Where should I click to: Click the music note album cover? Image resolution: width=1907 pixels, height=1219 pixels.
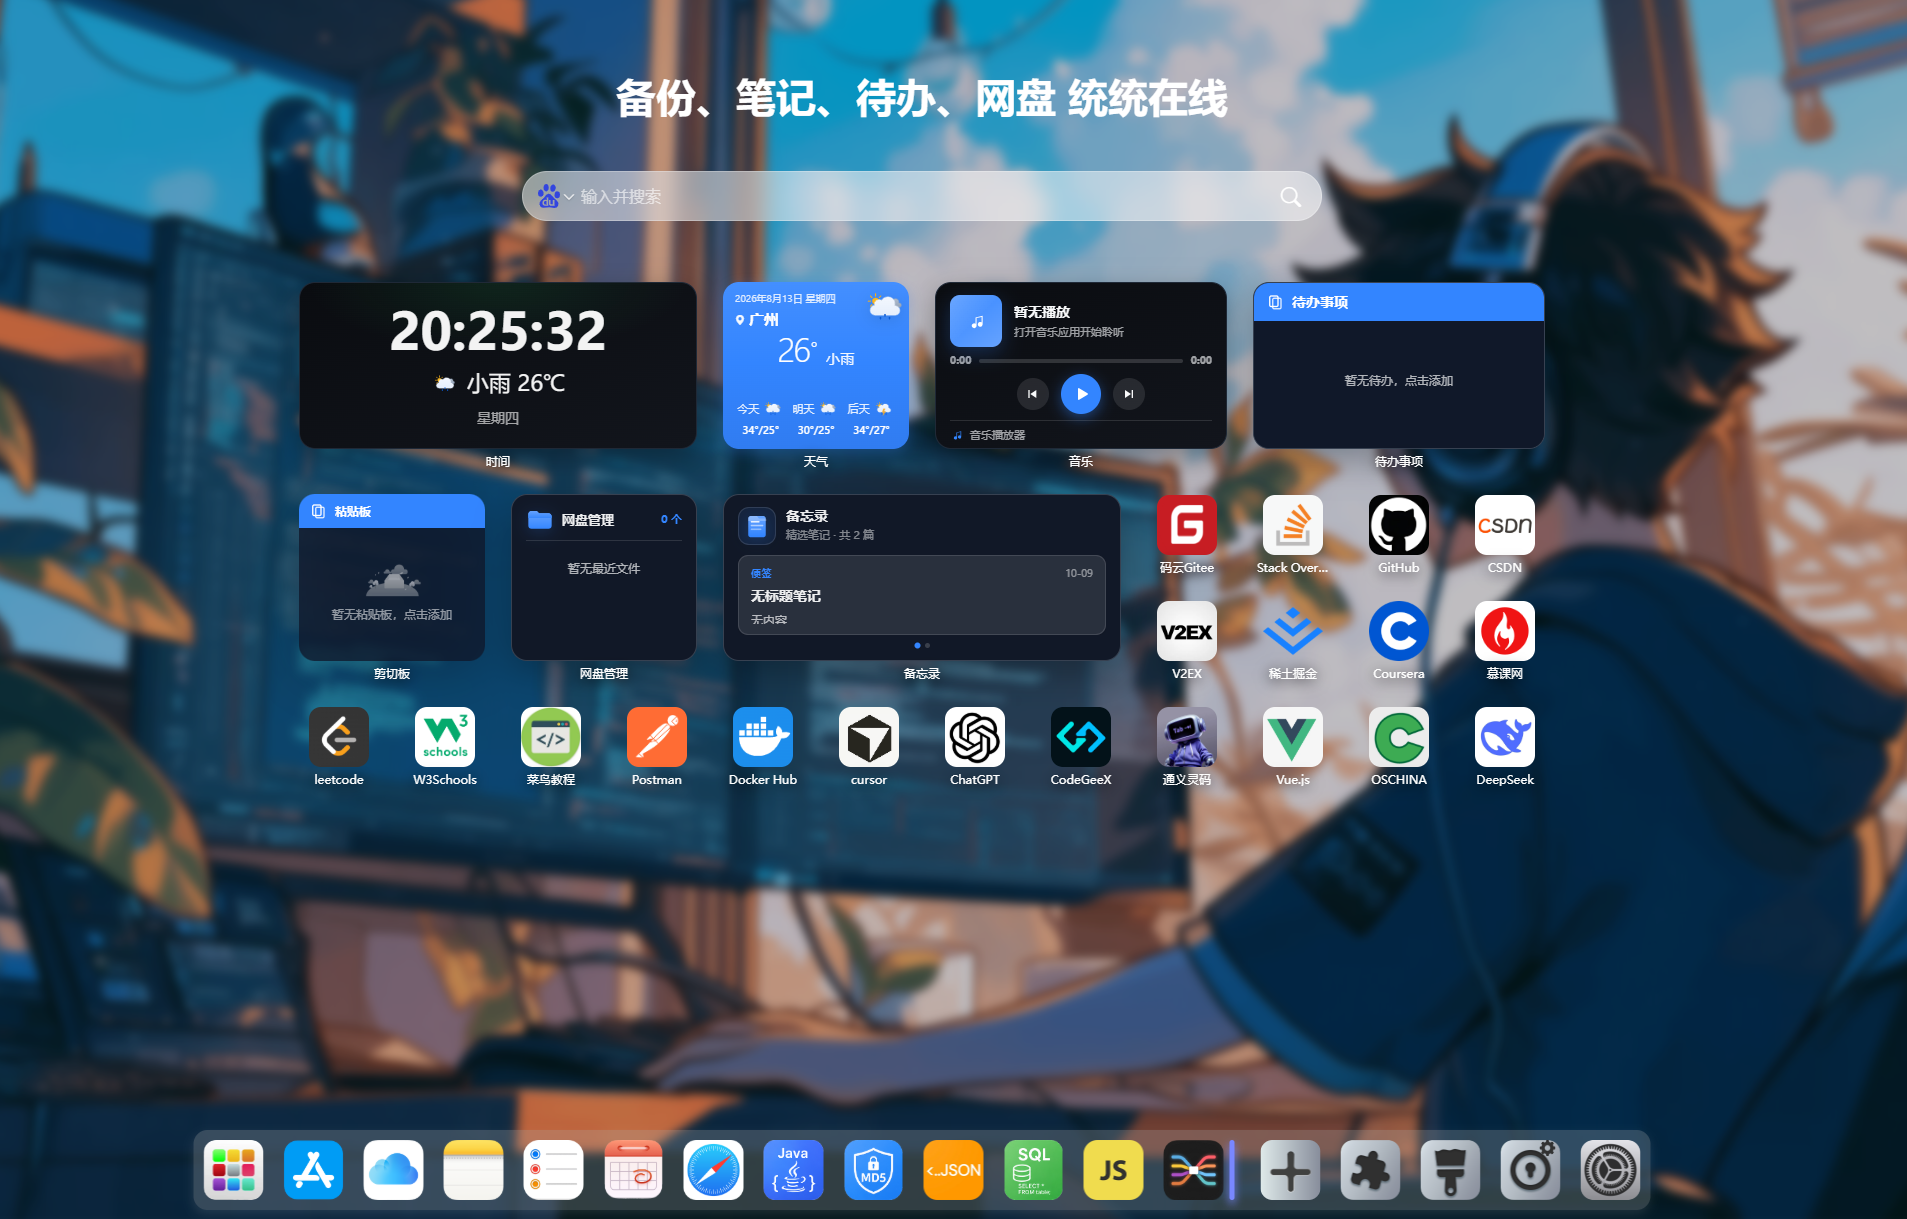coord(976,321)
